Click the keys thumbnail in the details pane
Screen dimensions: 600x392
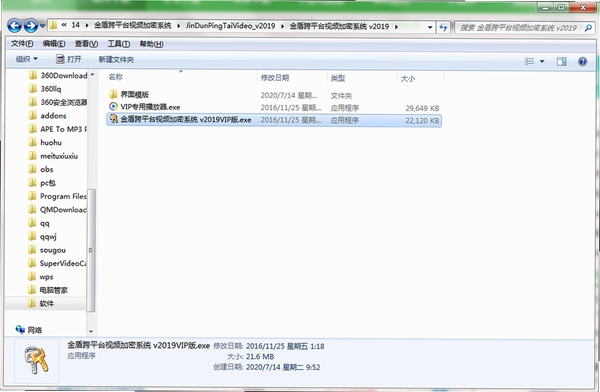pyautogui.click(x=37, y=361)
